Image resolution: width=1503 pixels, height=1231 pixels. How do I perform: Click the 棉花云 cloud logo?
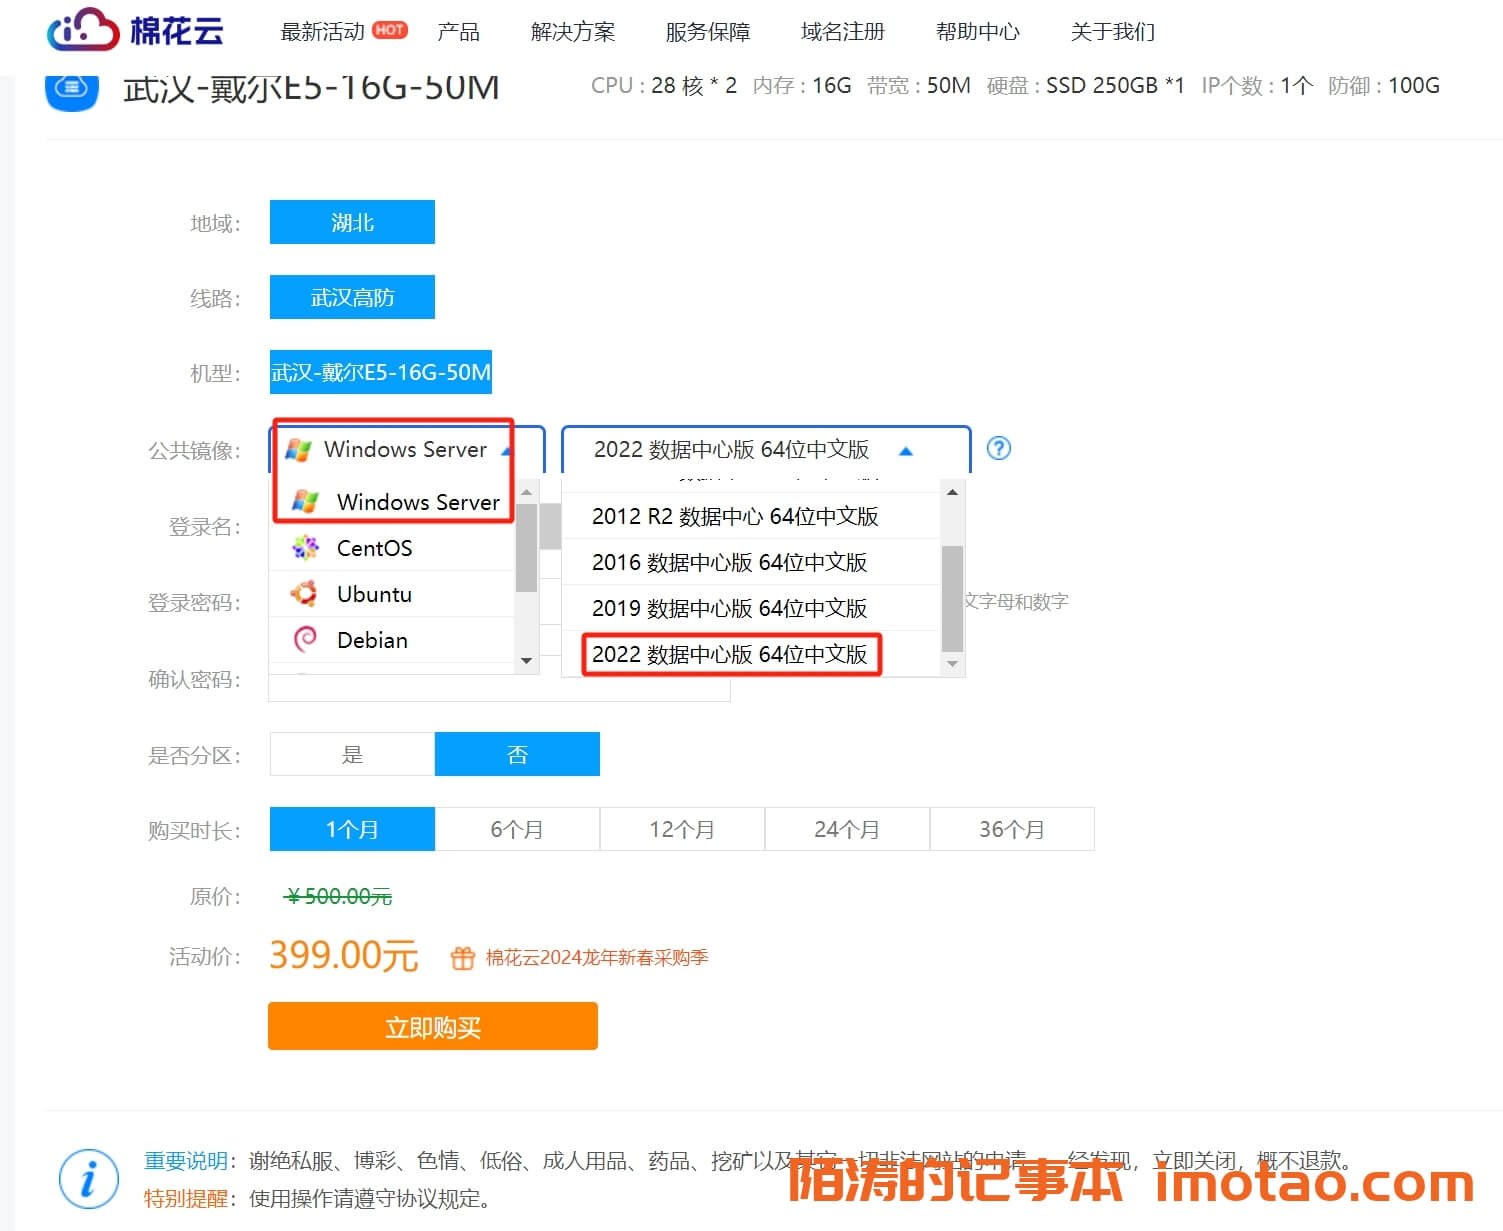135,30
